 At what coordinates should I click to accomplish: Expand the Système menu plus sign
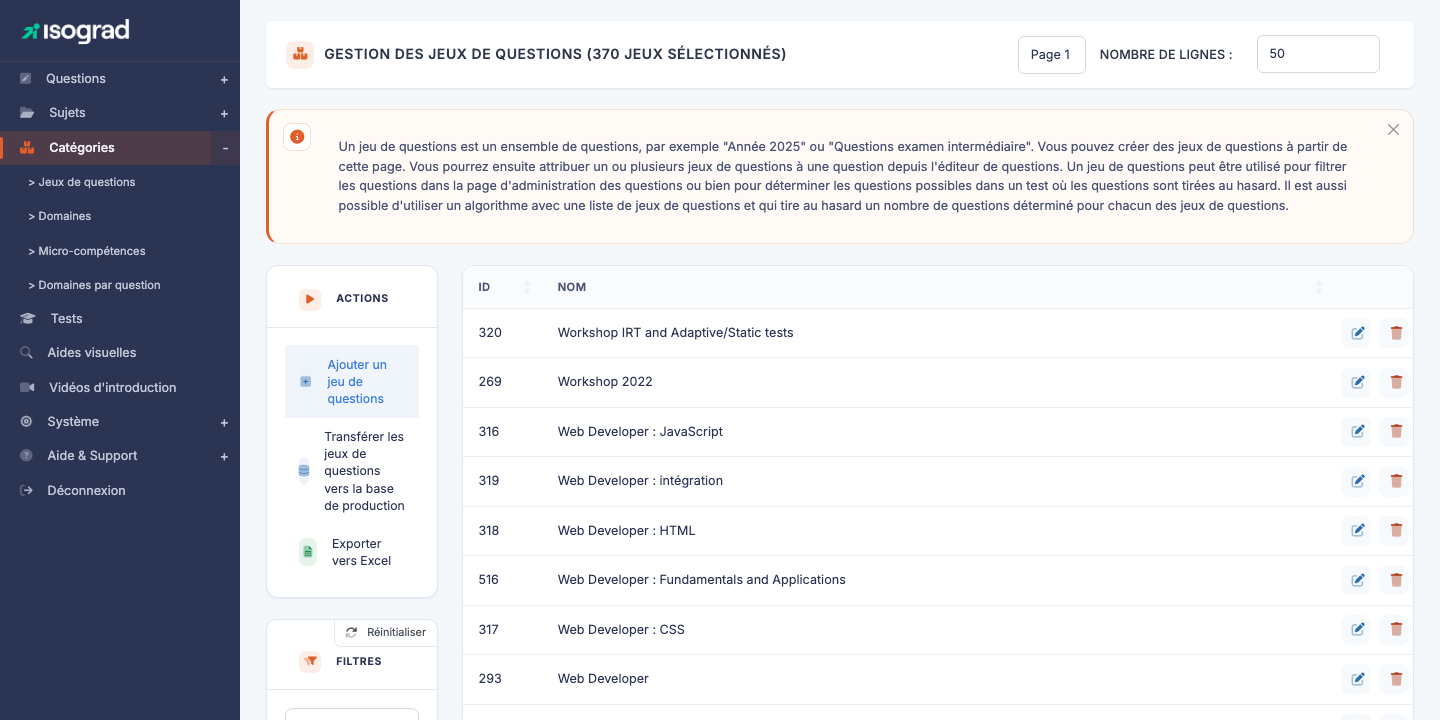(224, 423)
